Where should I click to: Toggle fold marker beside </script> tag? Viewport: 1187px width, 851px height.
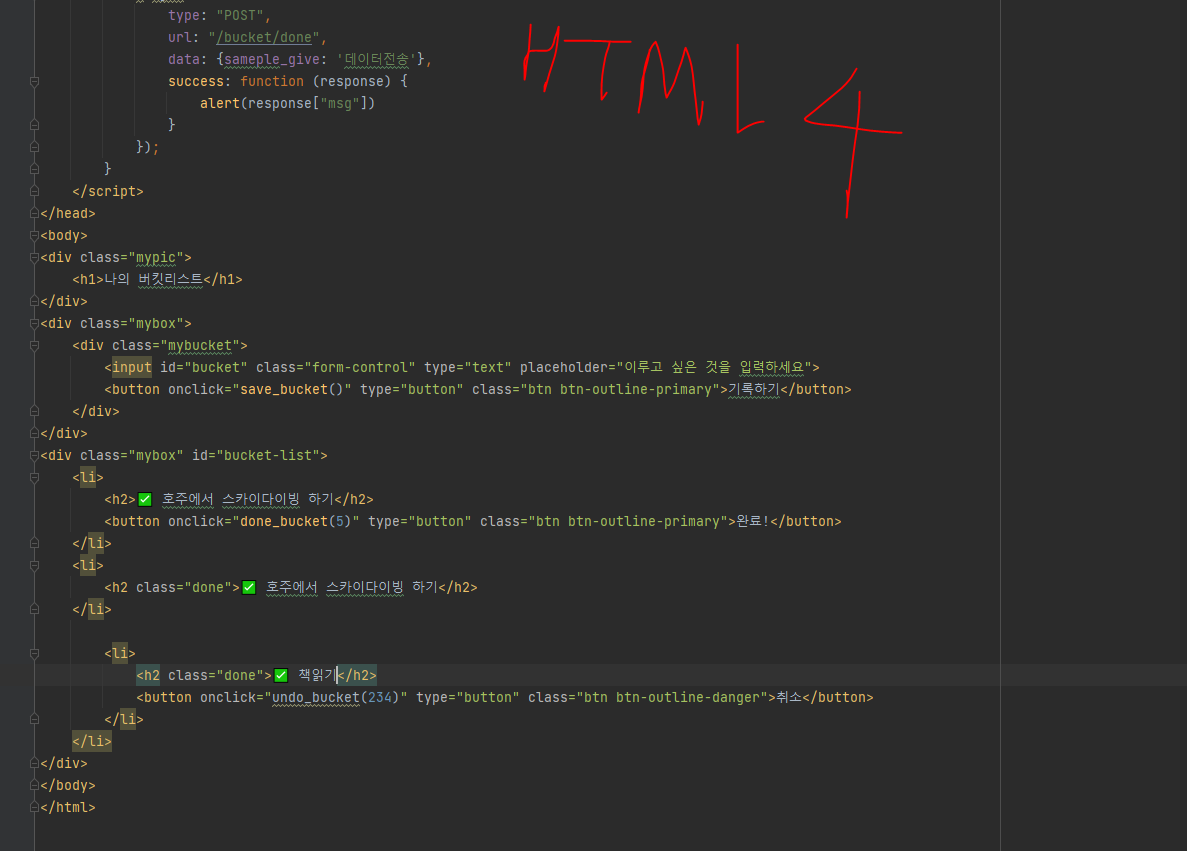point(34,192)
